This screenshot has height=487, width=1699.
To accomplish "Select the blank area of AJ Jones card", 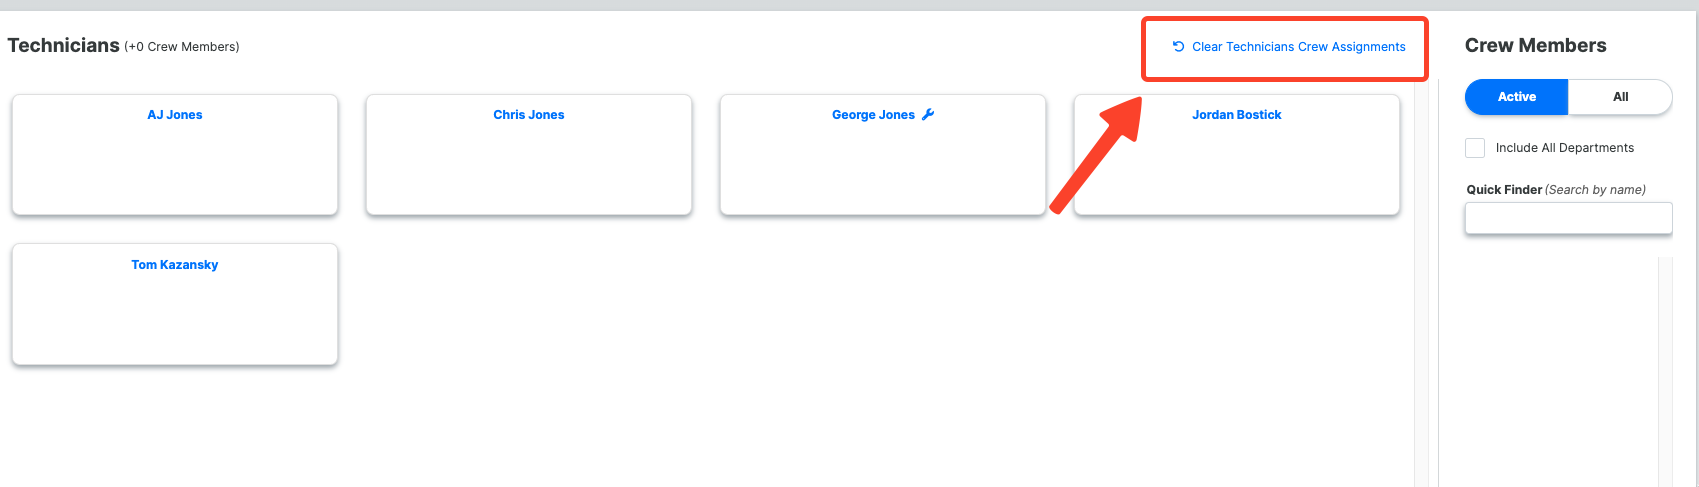I will [175, 168].
